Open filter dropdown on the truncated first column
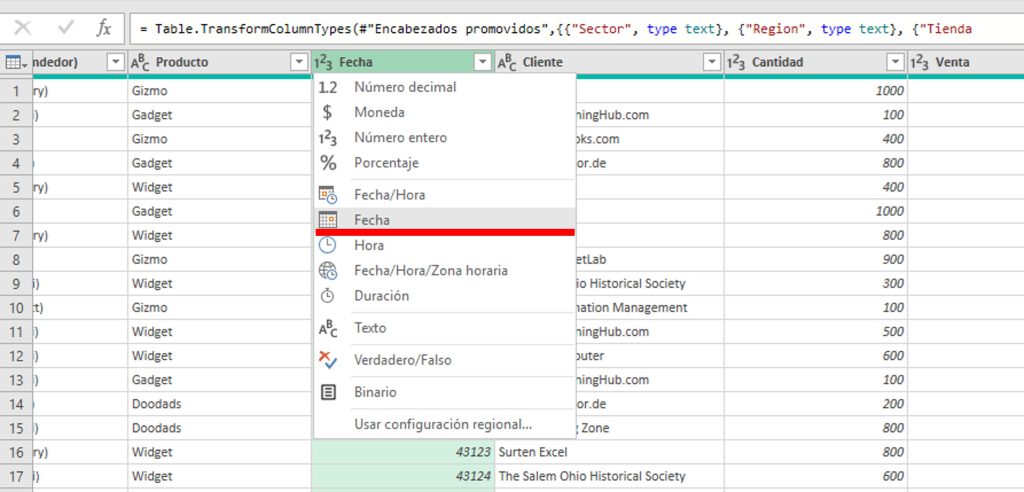Image resolution: width=1024 pixels, height=492 pixels. pos(115,62)
